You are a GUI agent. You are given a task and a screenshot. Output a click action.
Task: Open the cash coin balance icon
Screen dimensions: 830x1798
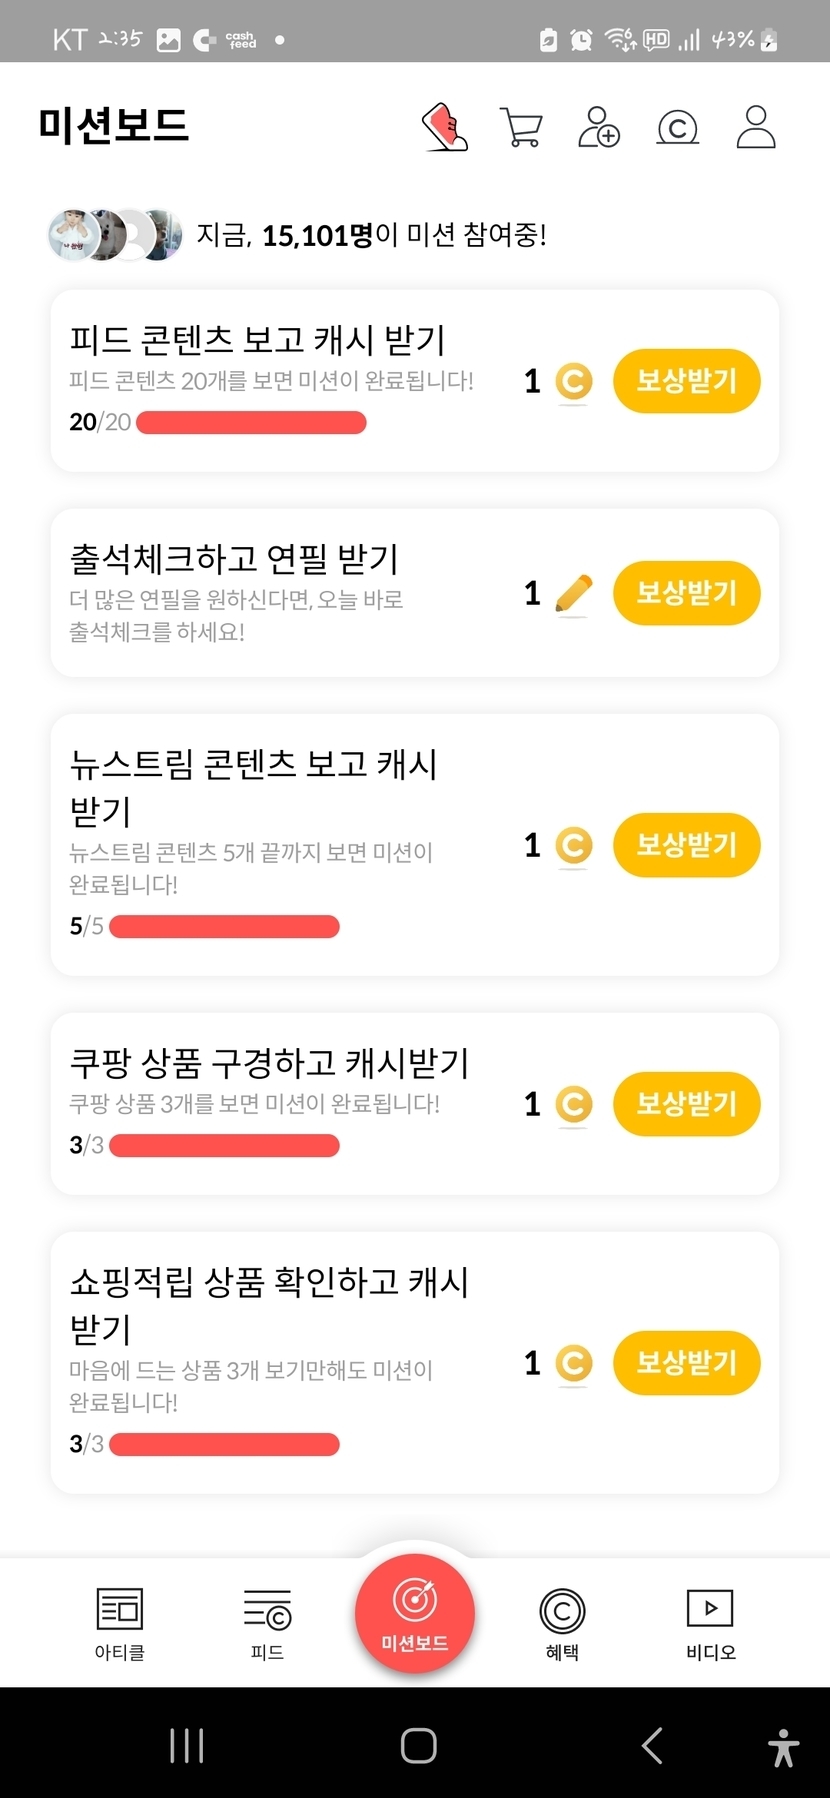click(x=677, y=128)
